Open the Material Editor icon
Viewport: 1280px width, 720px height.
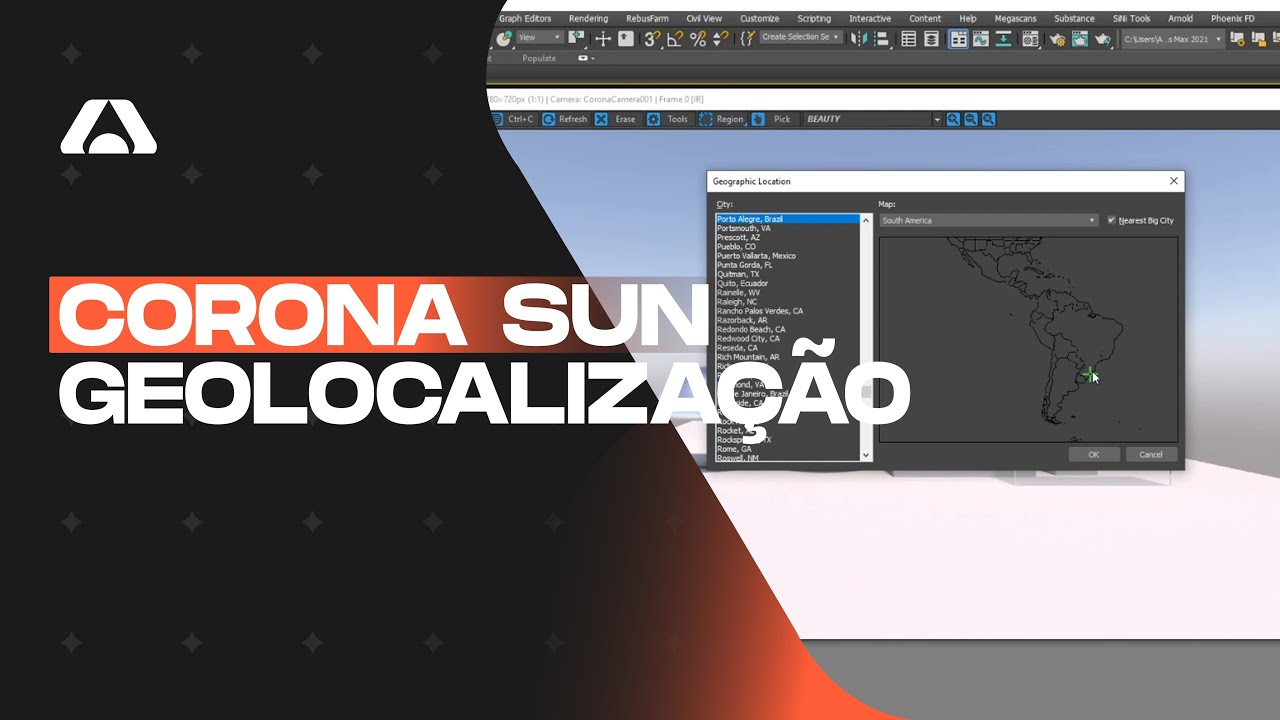pos(1031,39)
